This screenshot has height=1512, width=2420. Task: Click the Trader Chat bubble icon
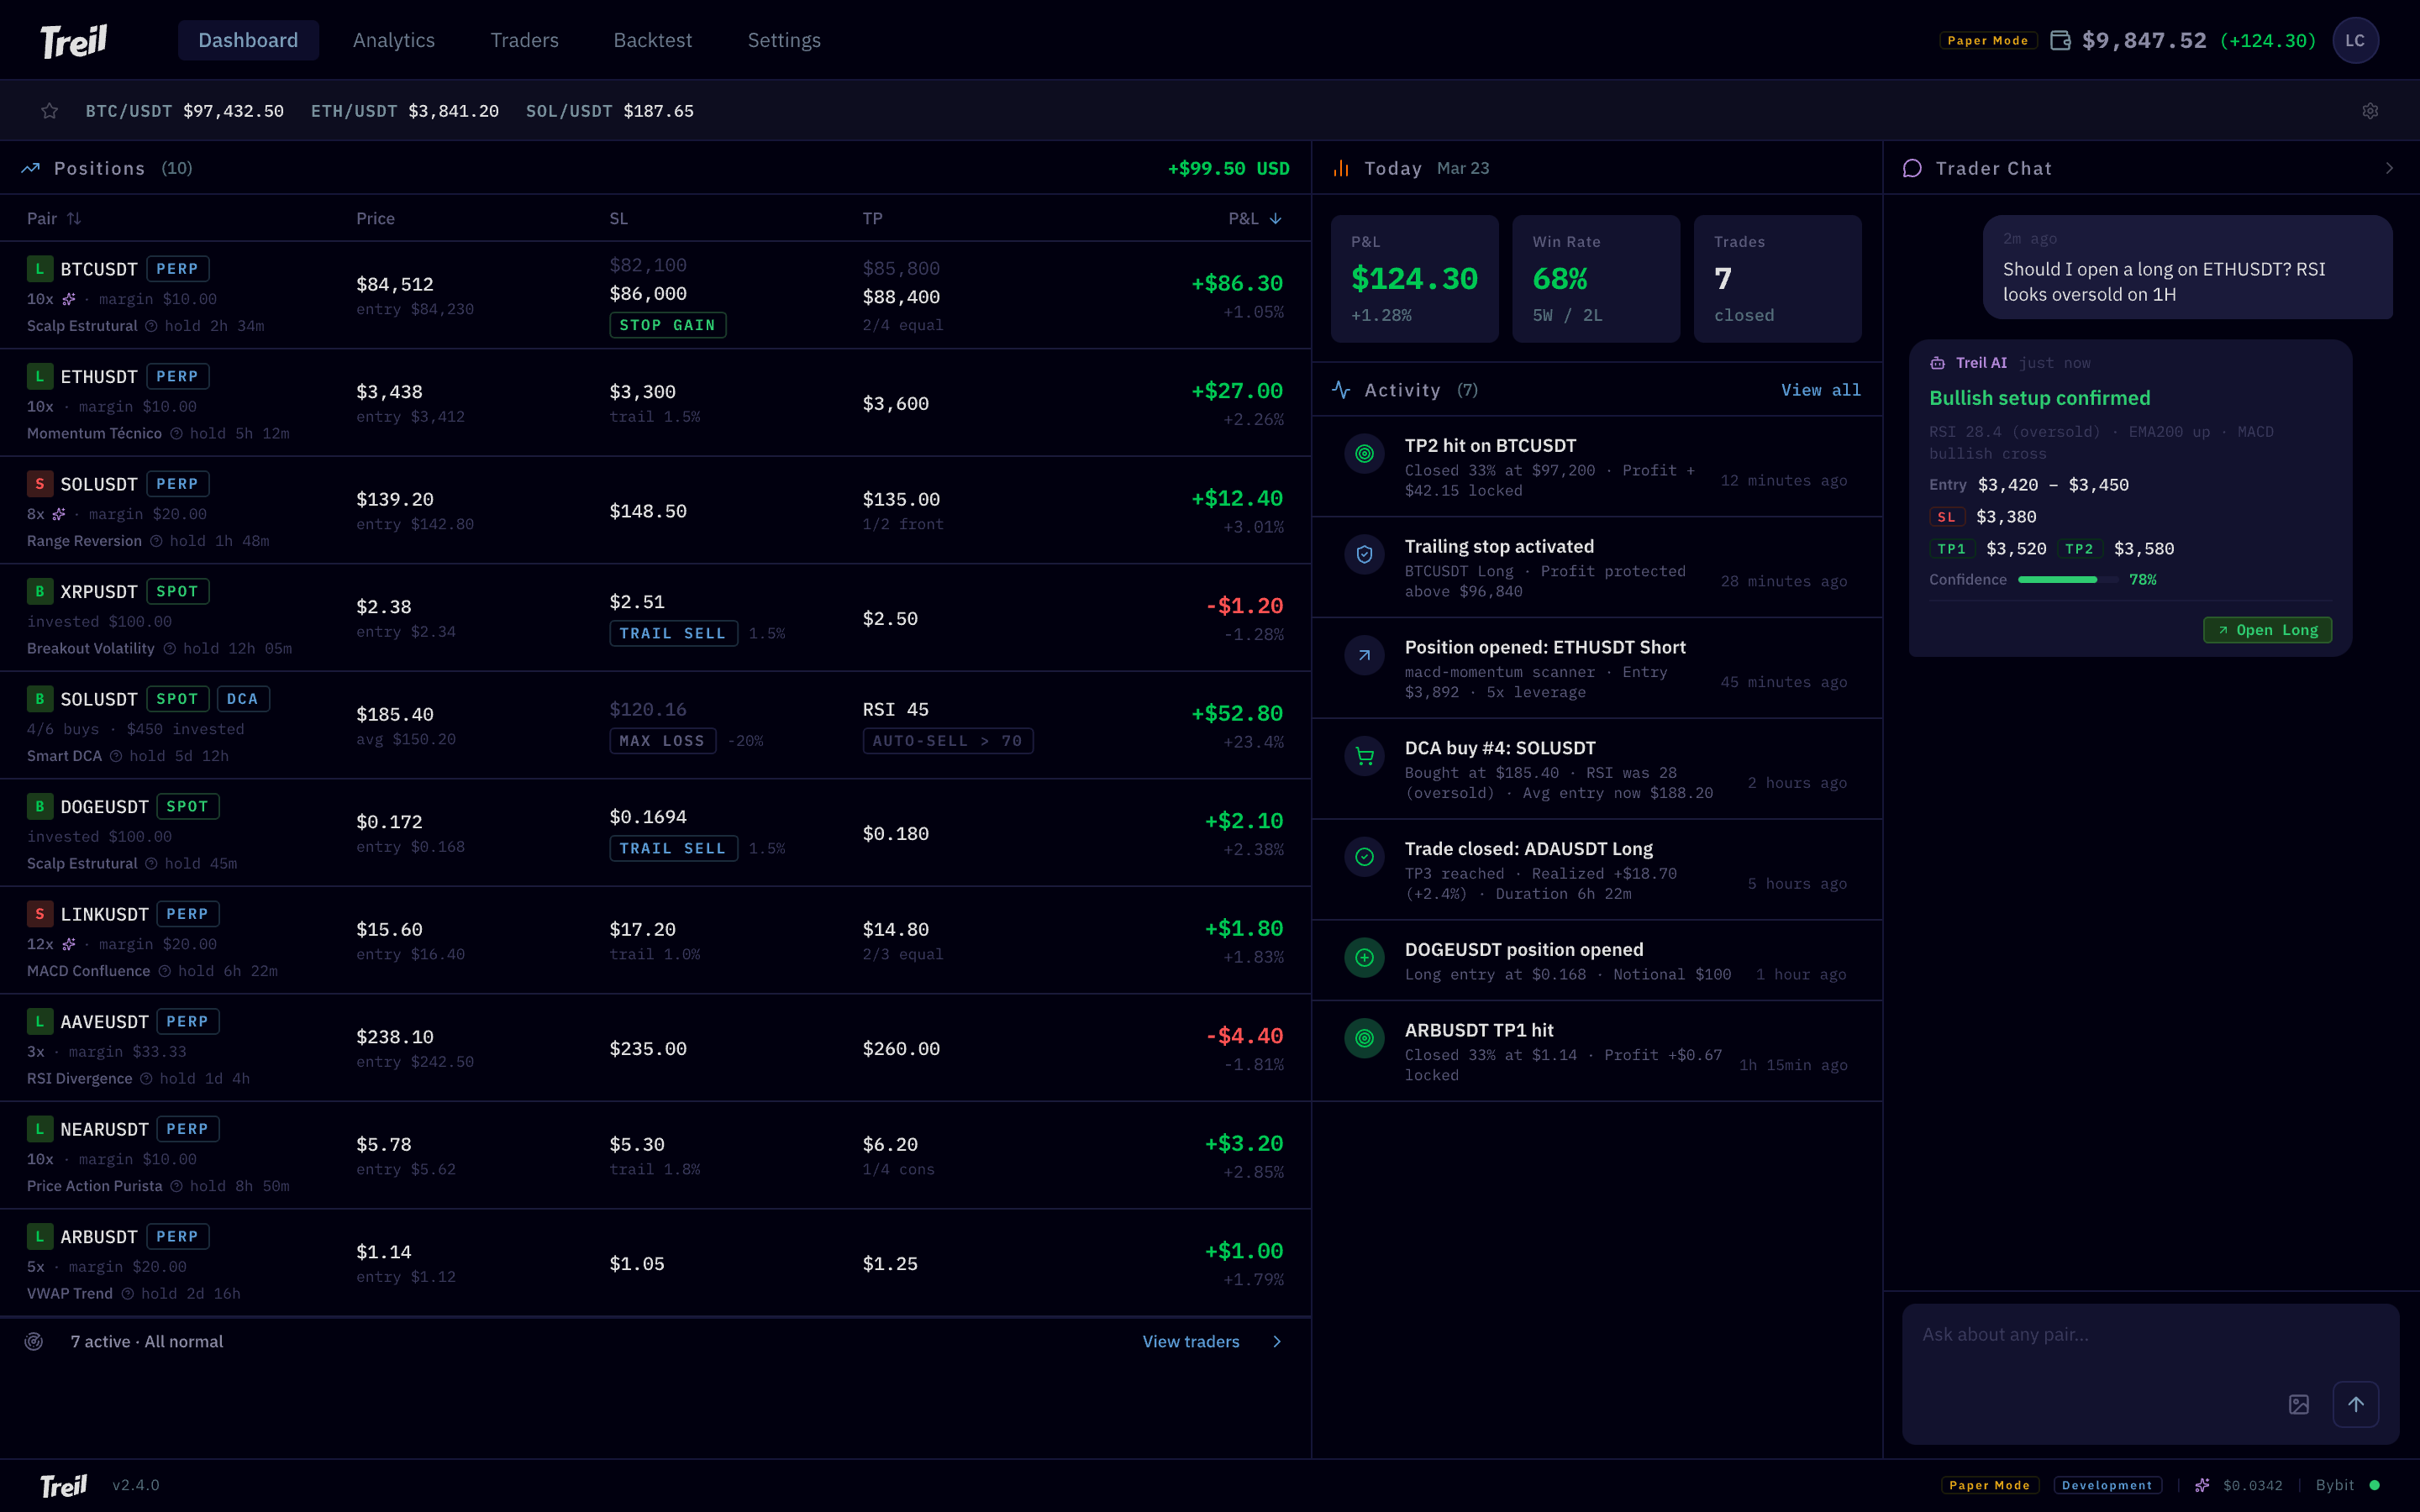point(1912,168)
